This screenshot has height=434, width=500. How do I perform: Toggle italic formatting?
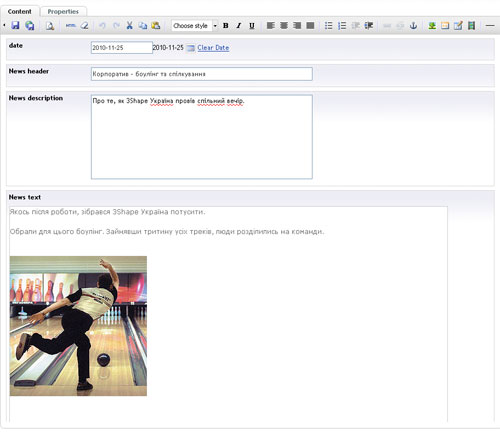pos(239,25)
